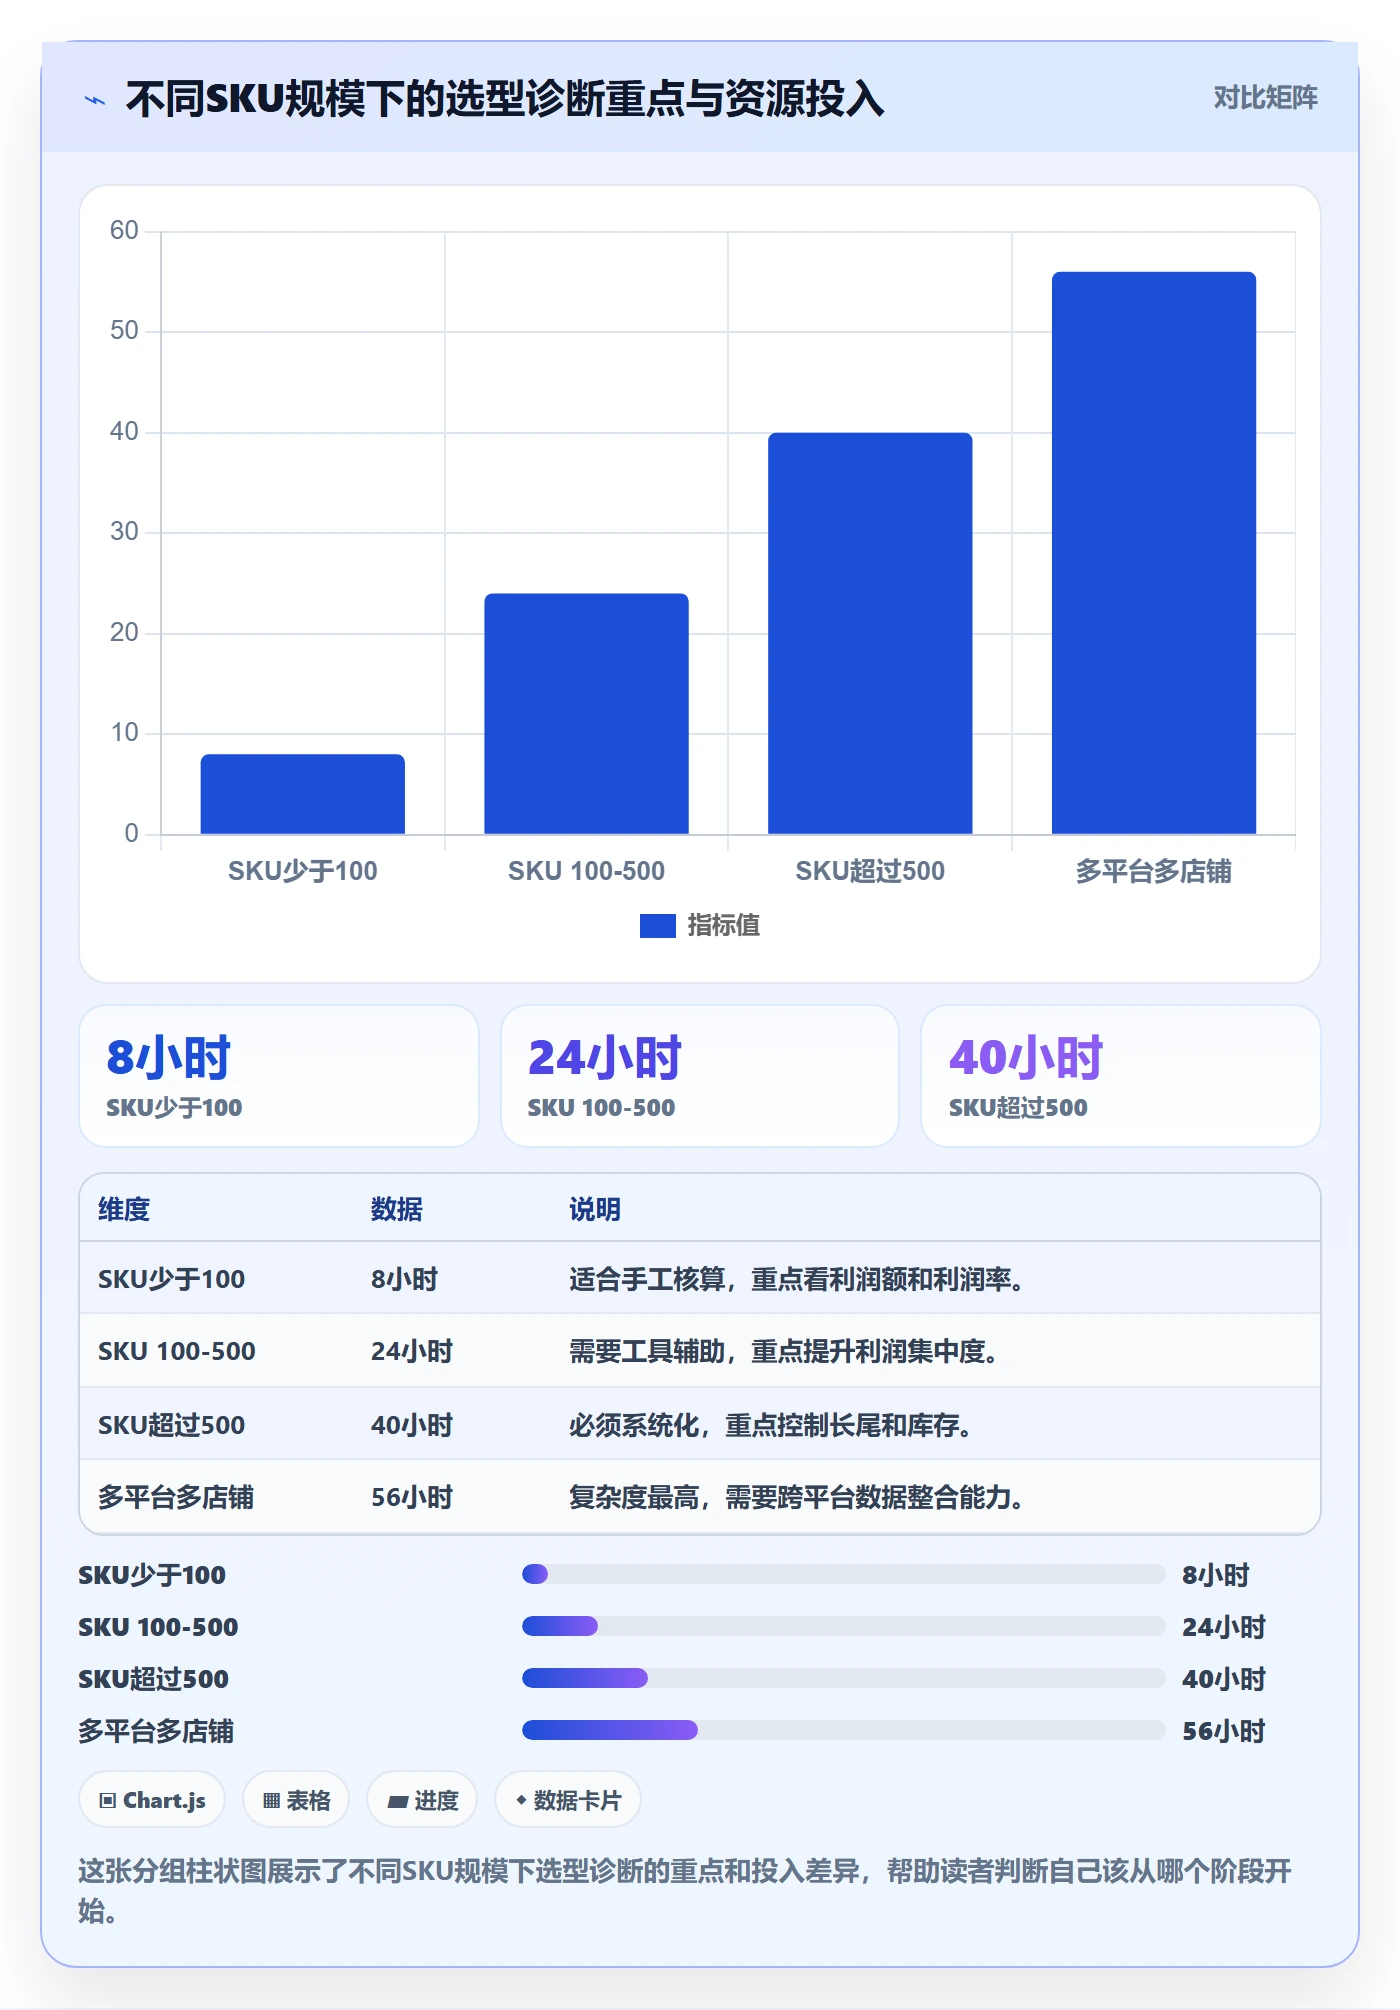Click the lightning icon beside the title
Image resolution: width=1400 pixels, height=2010 pixels.
click(x=95, y=100)
